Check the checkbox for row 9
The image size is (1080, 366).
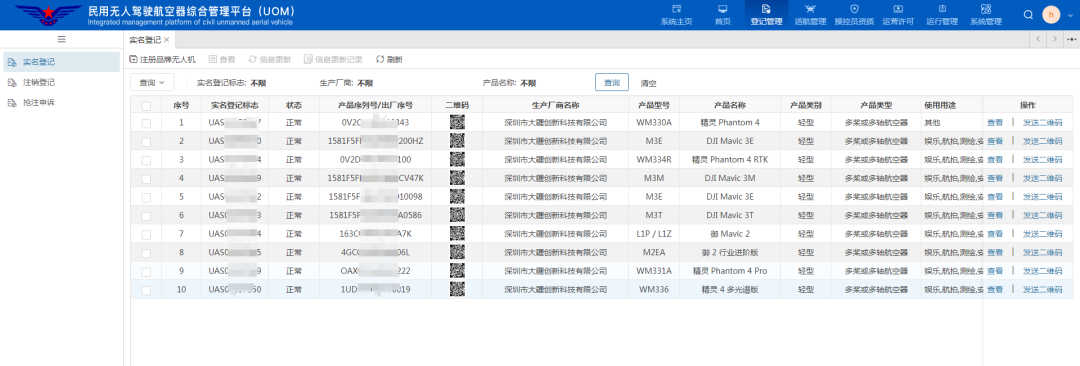click(146, 272)
